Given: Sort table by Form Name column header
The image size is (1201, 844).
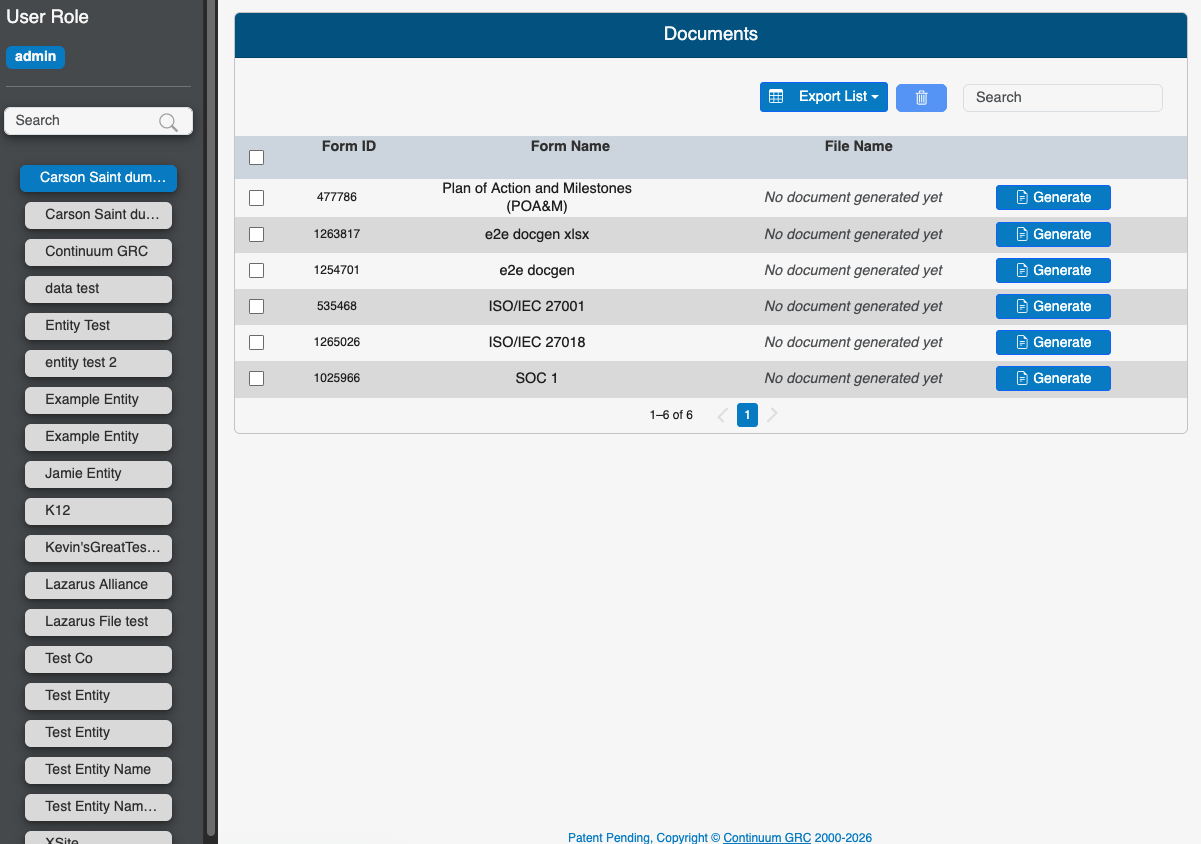Looking at the screenshot, I should pyautogui.click(x=570, y=146).
